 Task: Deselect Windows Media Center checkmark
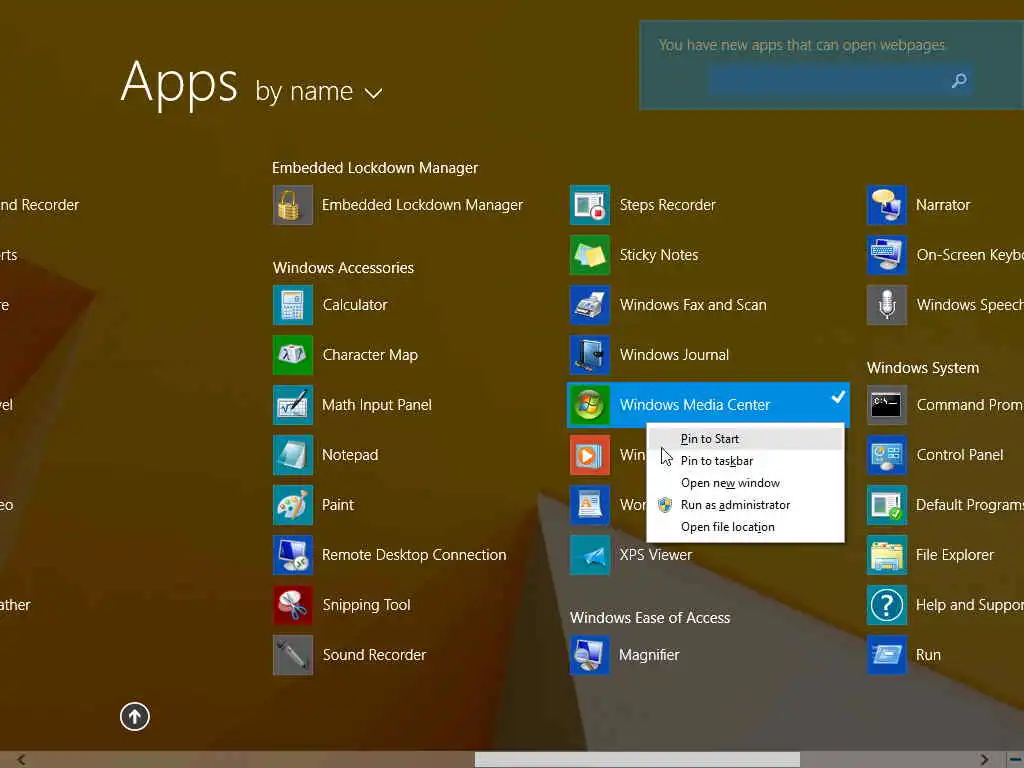pos(839,396)
